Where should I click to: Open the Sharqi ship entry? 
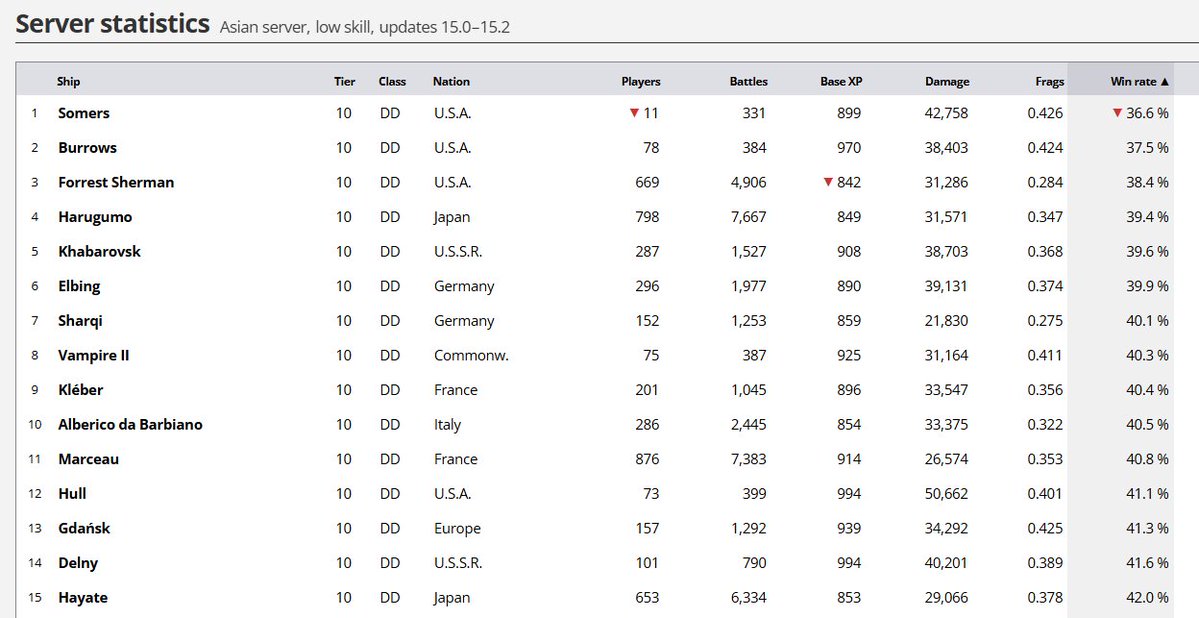pos(80,320)
